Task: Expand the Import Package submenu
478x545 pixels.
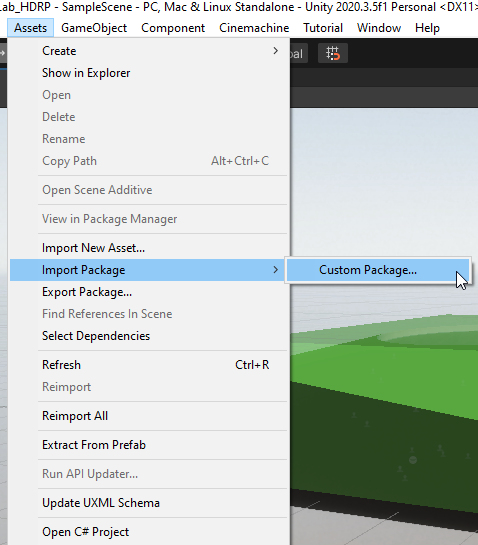Action: 148,270
